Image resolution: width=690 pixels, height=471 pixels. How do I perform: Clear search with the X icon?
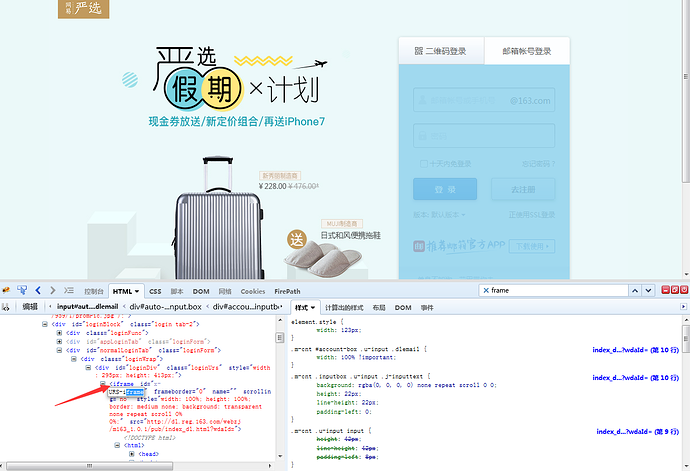[486, 291]
